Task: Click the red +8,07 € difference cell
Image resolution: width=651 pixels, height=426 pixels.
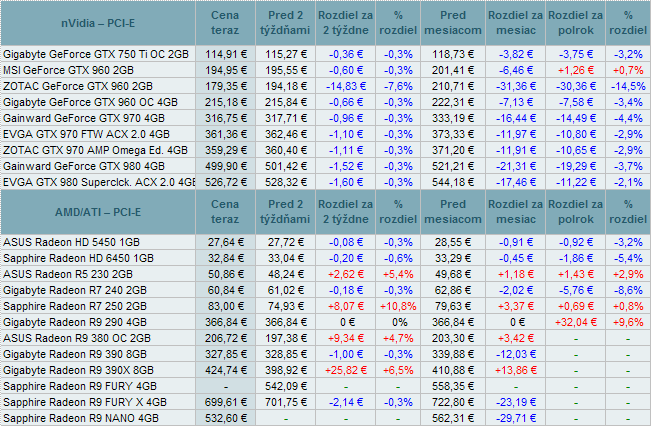Action: click(346, 306)
